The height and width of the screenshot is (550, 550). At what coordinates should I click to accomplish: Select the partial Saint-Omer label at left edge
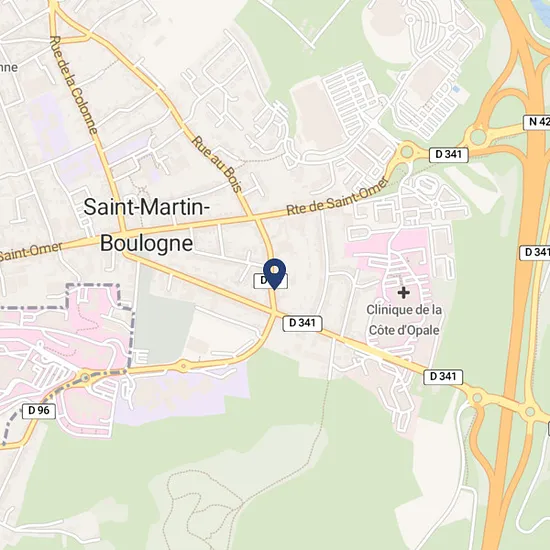click(31, 251)
